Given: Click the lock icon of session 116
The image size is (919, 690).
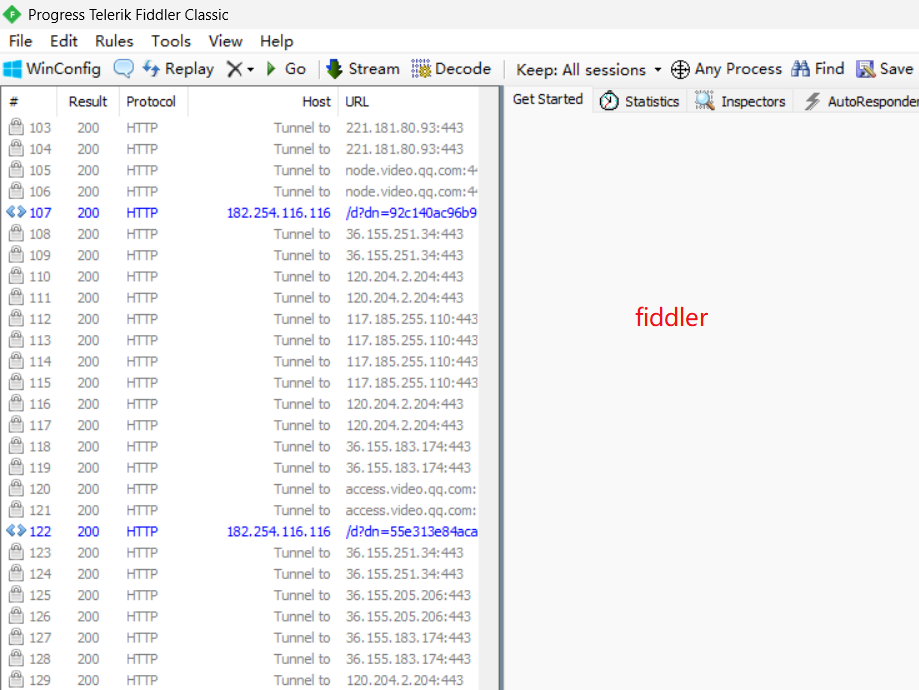Looking at the screenshot, I should (x=16, y=403).
